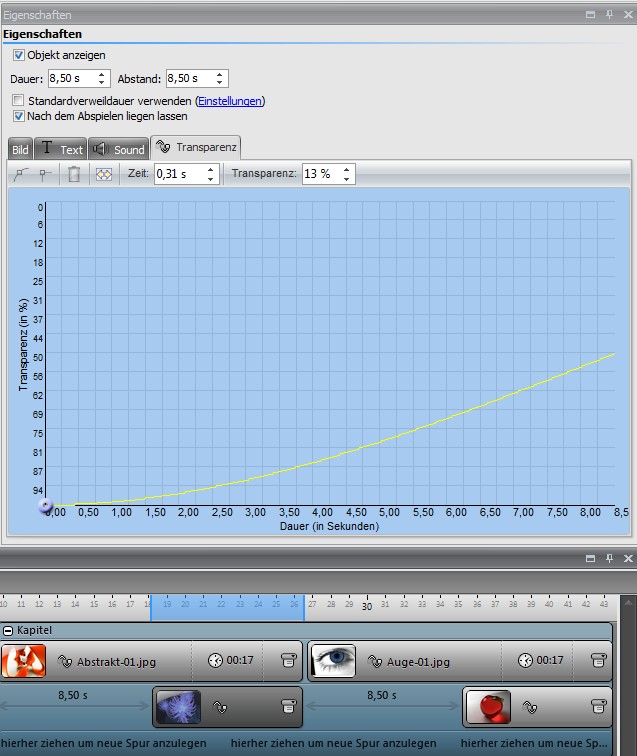Enable 'Standardverweildauer verwenden' checkbox

[19, 101]
